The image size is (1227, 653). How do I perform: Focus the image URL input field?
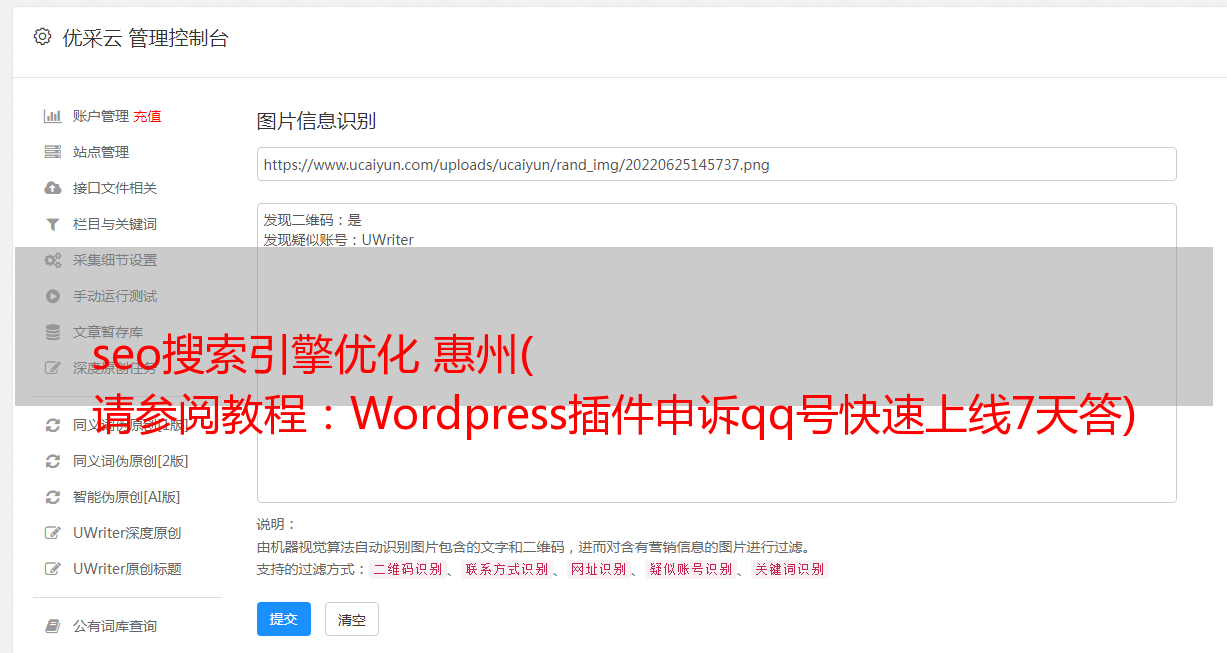[716, 164]
